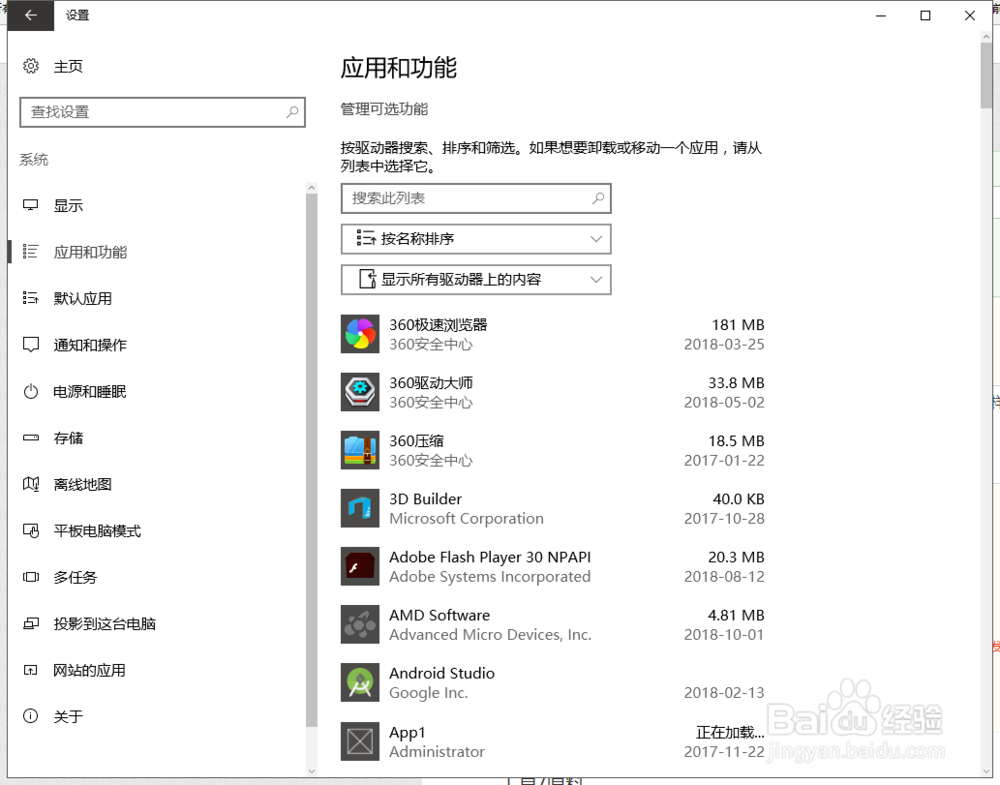This screenshot has height=785, width=1000.
Task: Open 管理可选功能 link
Action: point(384,109)
